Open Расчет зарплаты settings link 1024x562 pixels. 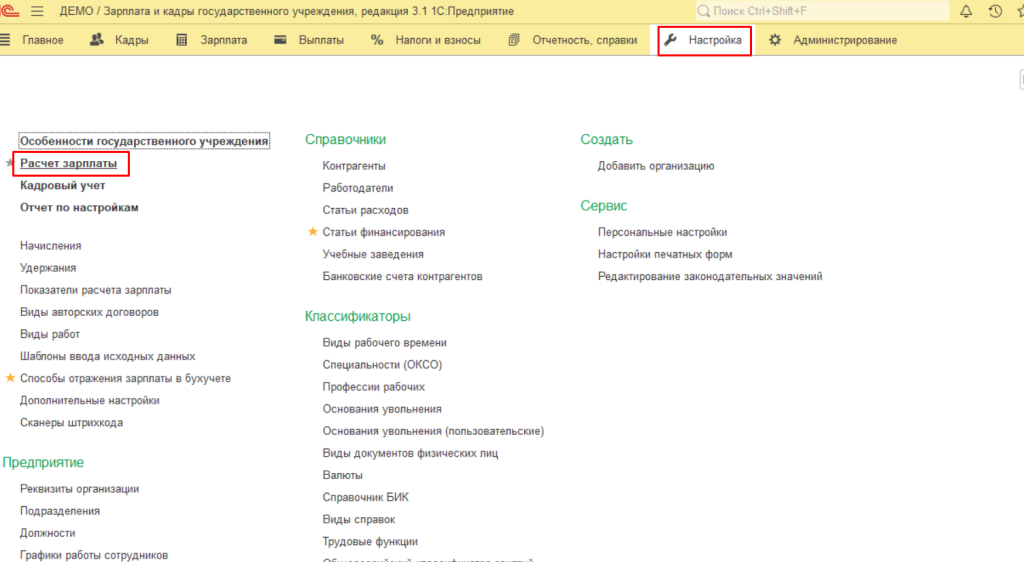pos(68,163)
